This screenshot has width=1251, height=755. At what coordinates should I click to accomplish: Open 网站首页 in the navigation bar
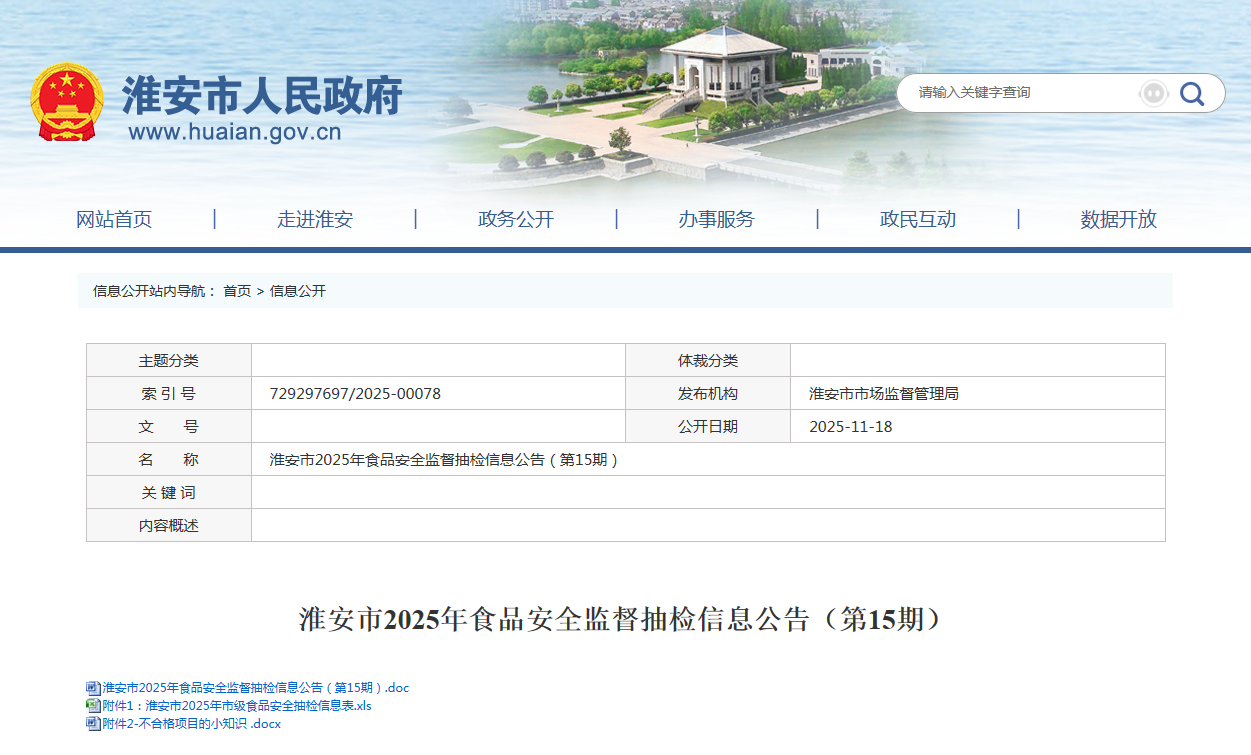114,220
